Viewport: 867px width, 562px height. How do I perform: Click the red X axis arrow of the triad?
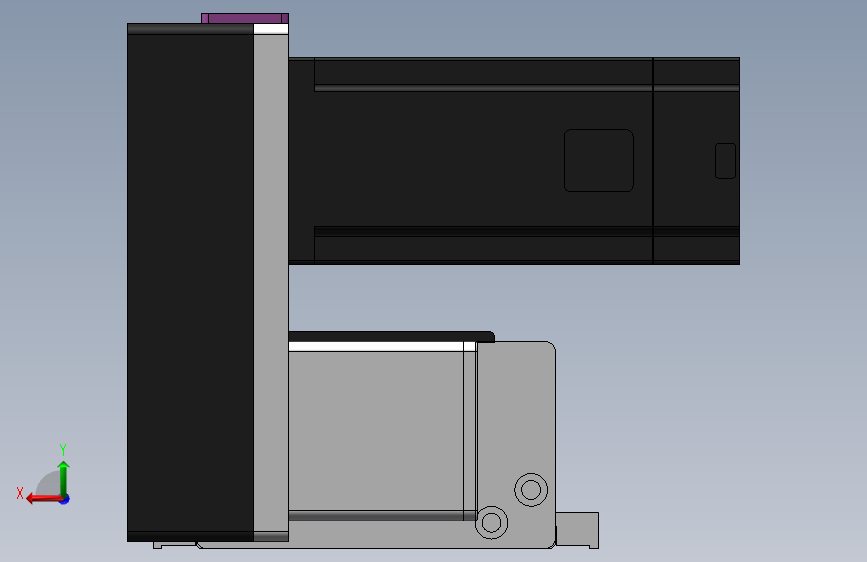[43, 499]
